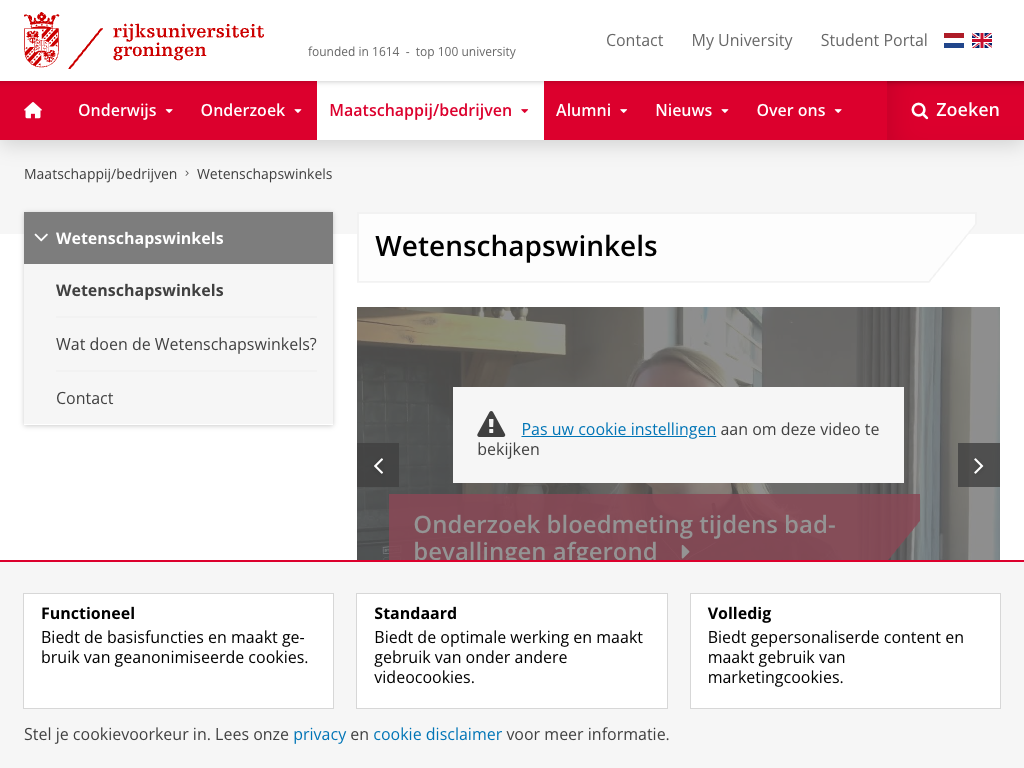Expand the Onderwijs dropdown menu

126,111
